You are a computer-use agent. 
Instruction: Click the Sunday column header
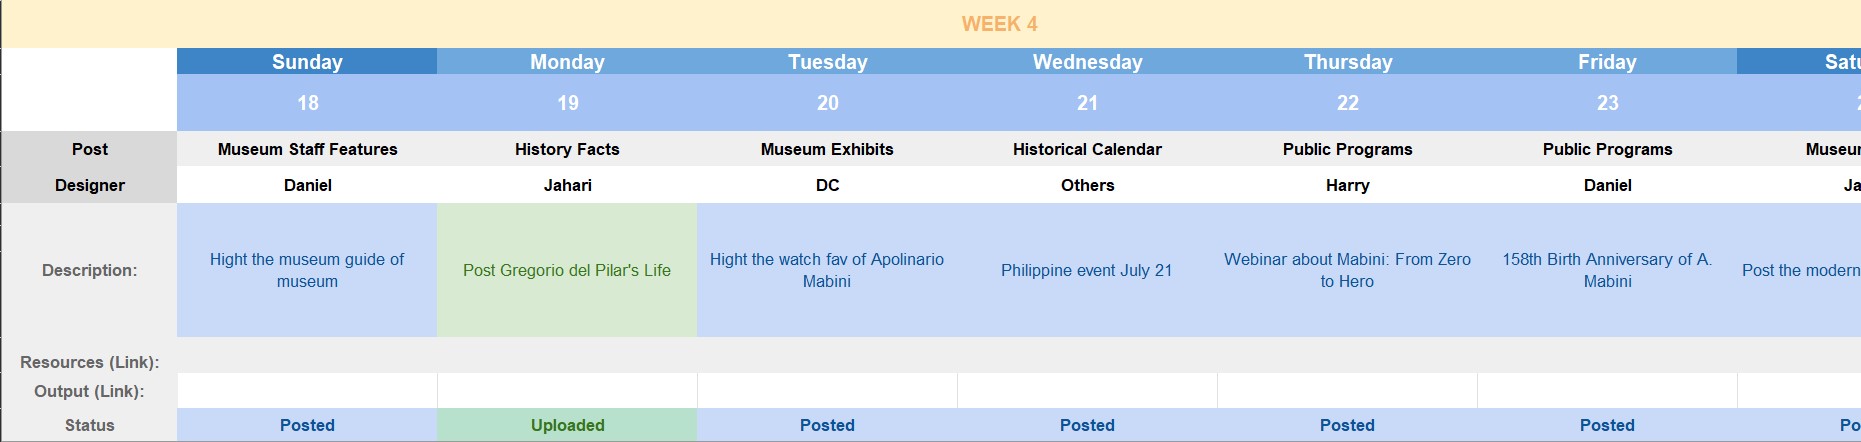tap(307, 62)
